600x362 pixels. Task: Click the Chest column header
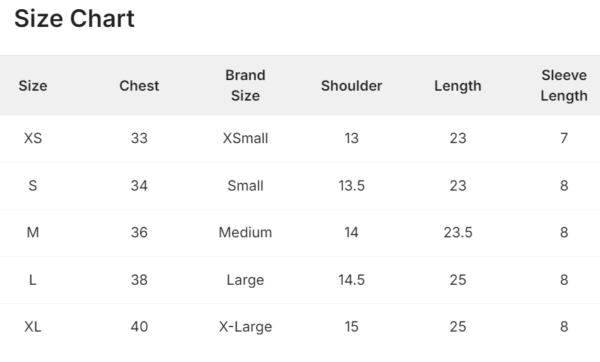pos(139,86)
